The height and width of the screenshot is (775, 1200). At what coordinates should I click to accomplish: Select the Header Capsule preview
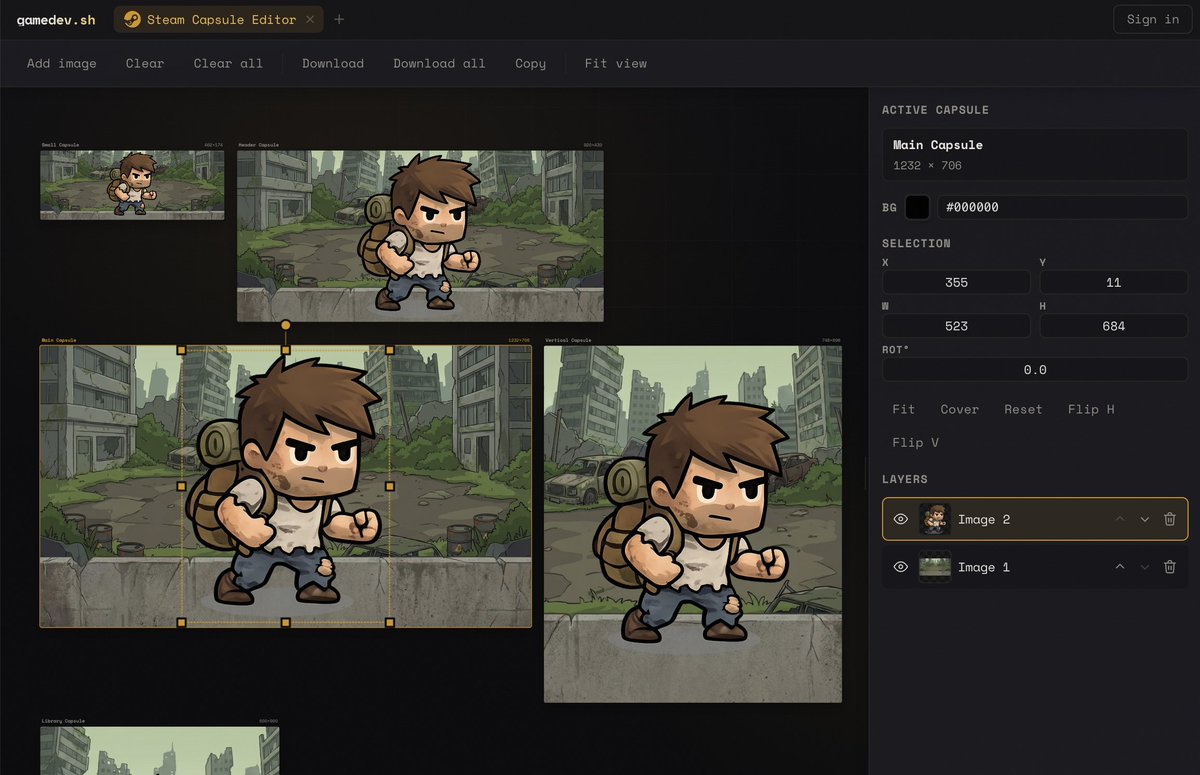point(420,236)
